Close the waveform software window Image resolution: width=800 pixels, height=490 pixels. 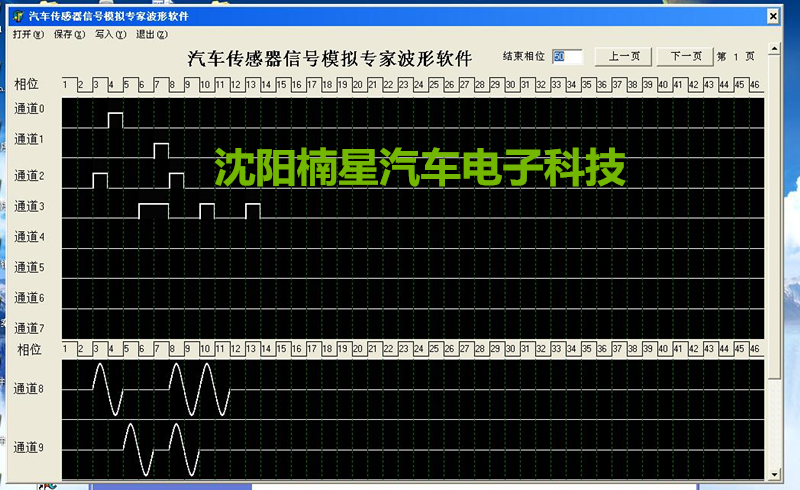[773, 16]
